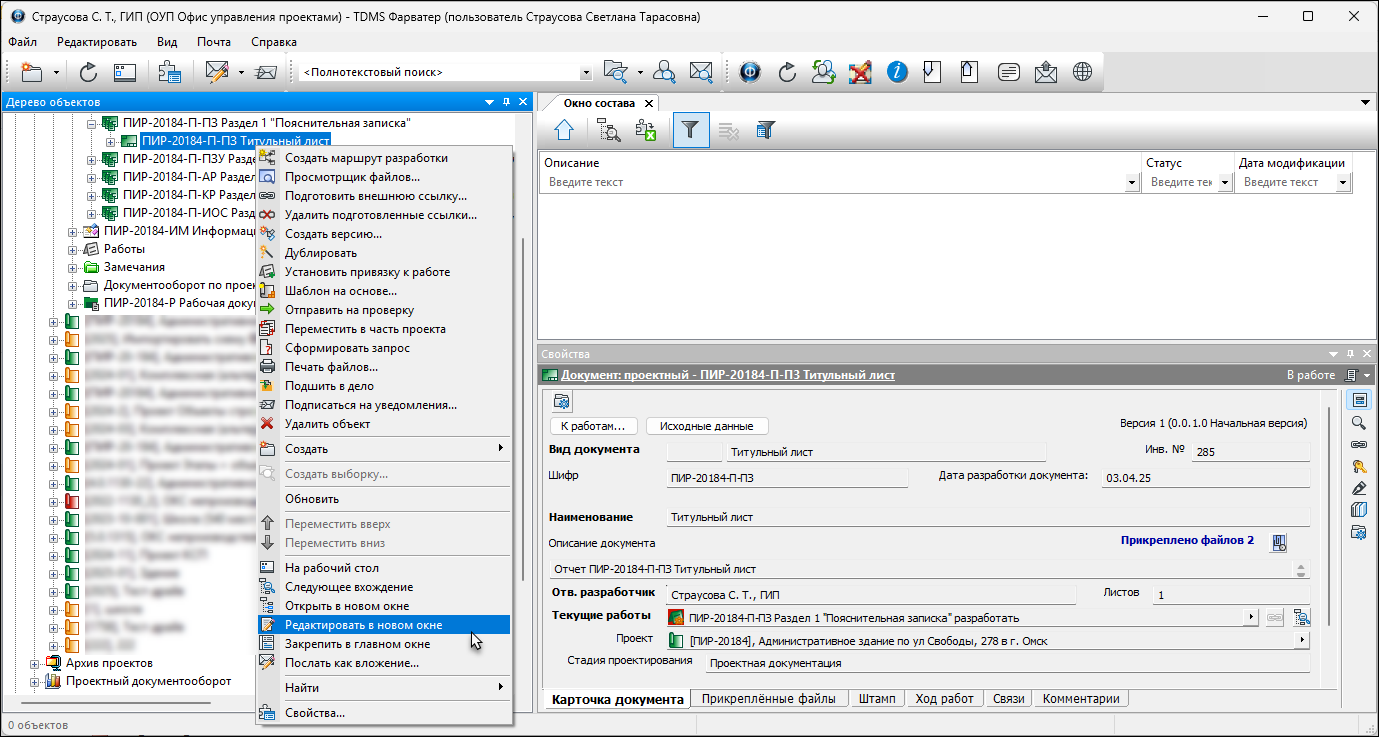Expand the Архив проектов tree node
This screenshot has height=737, width=1379.
pos(35,663)
